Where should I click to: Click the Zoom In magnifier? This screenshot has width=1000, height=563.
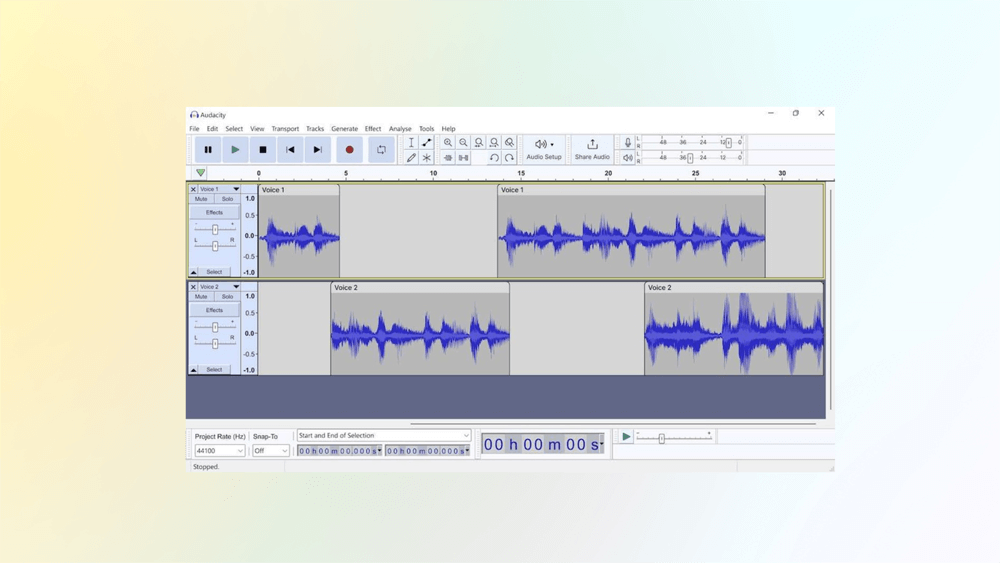coord(448,143)
